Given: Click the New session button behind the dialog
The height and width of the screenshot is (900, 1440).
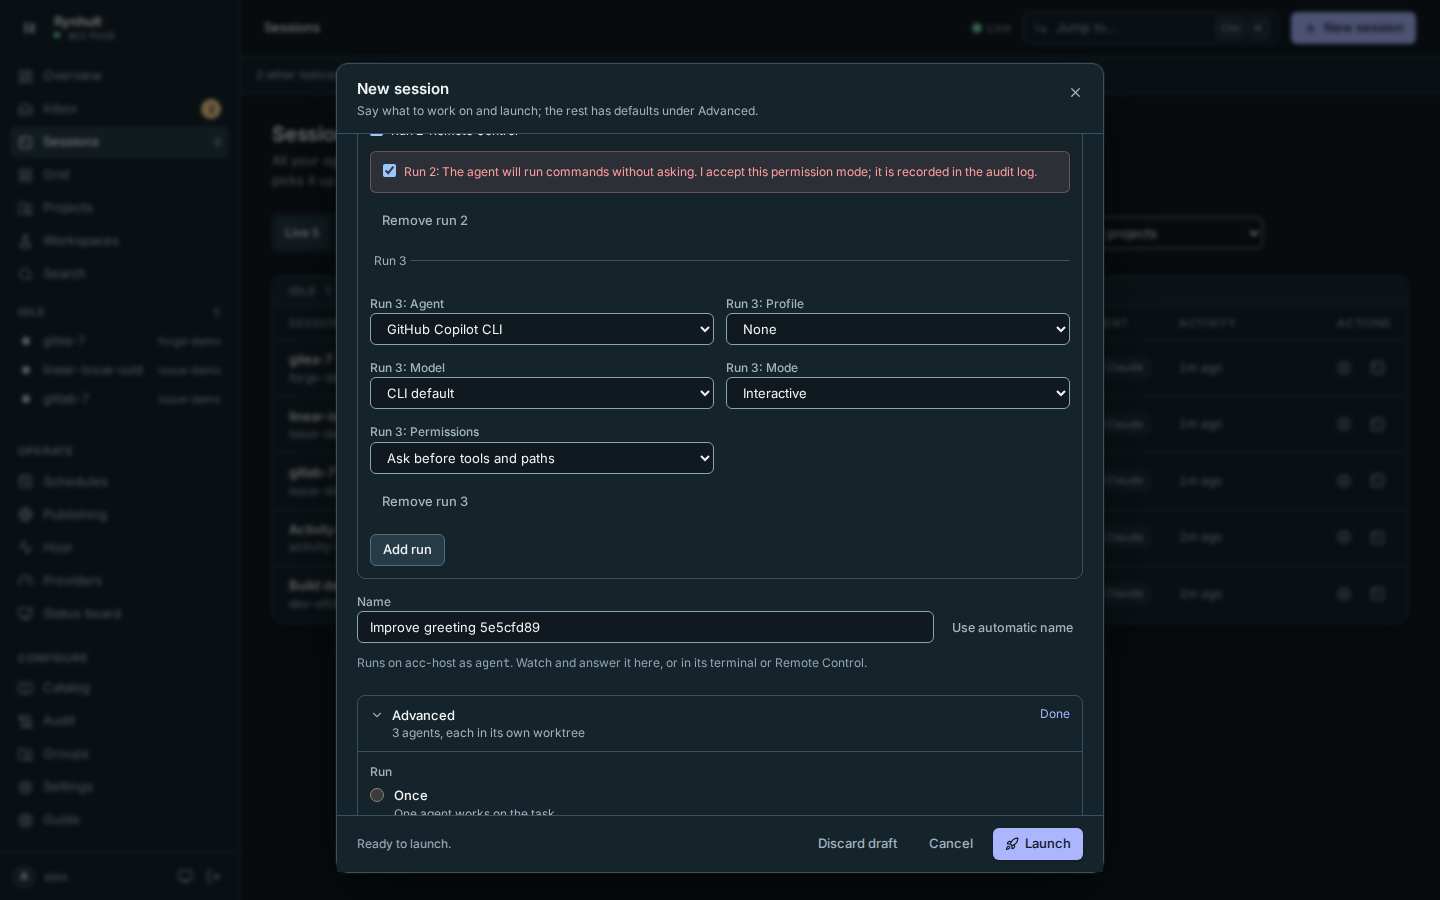Looking at the screenshot, I should (1353, 28).
